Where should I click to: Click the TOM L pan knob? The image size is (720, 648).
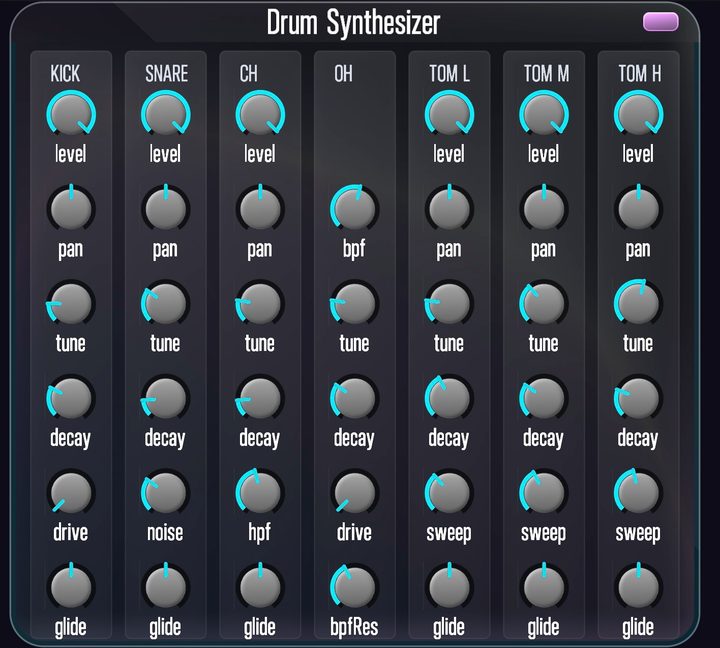pos(449,208)
